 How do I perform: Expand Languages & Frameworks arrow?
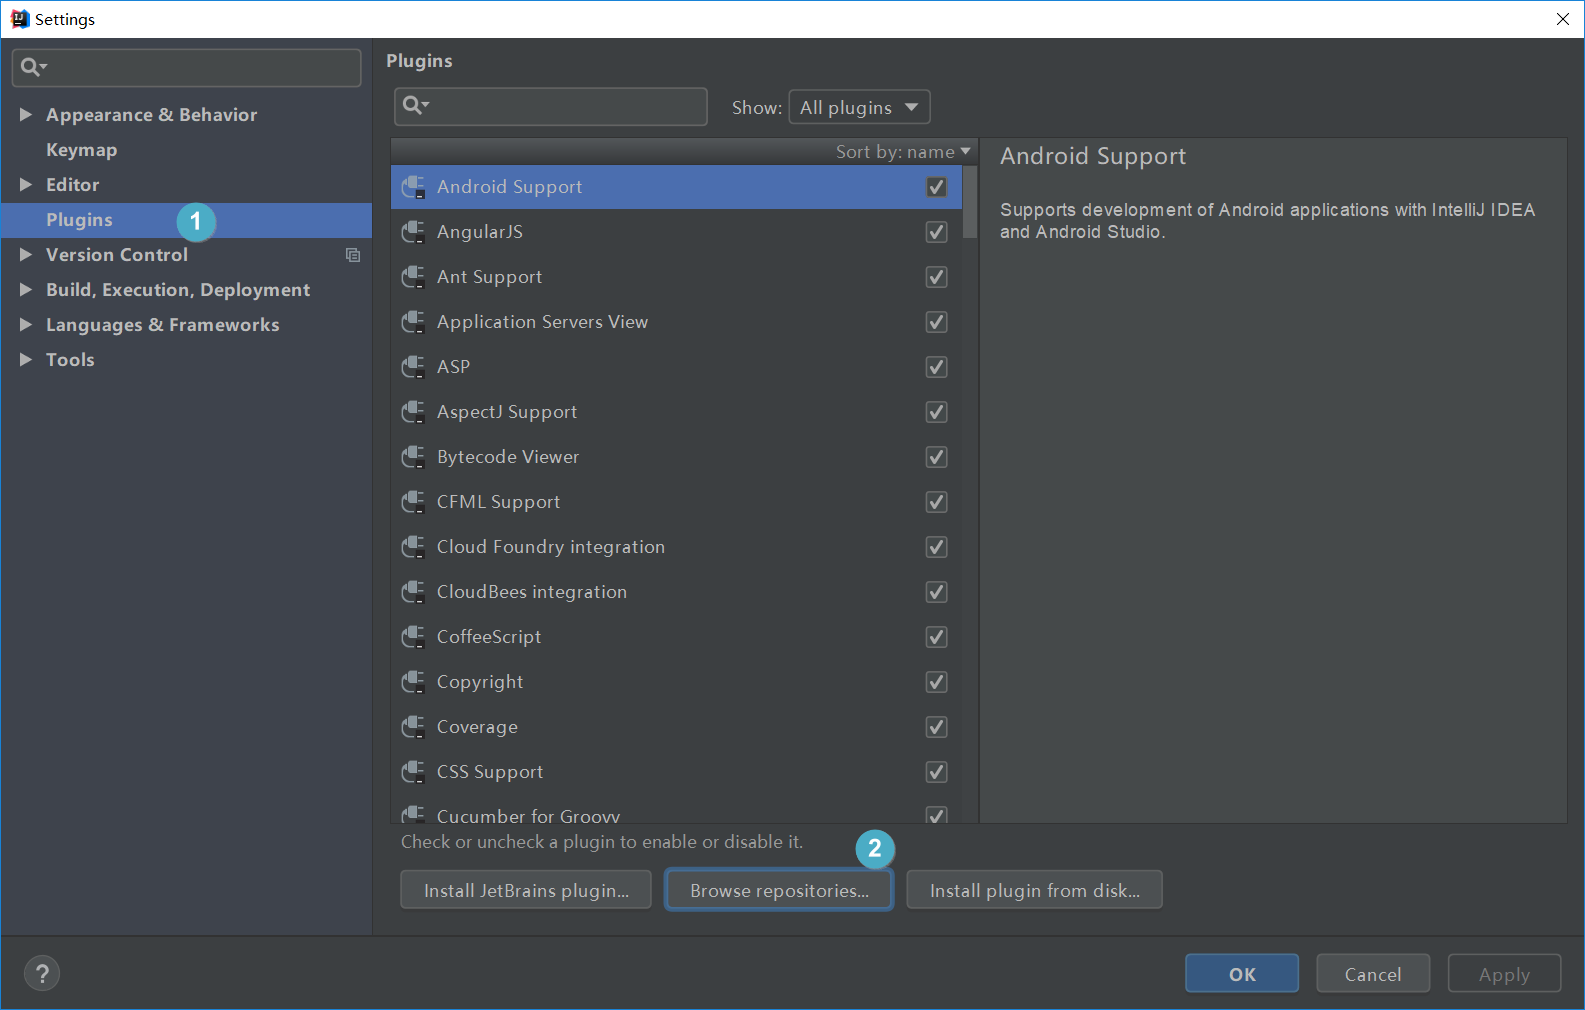coord(26,325)
